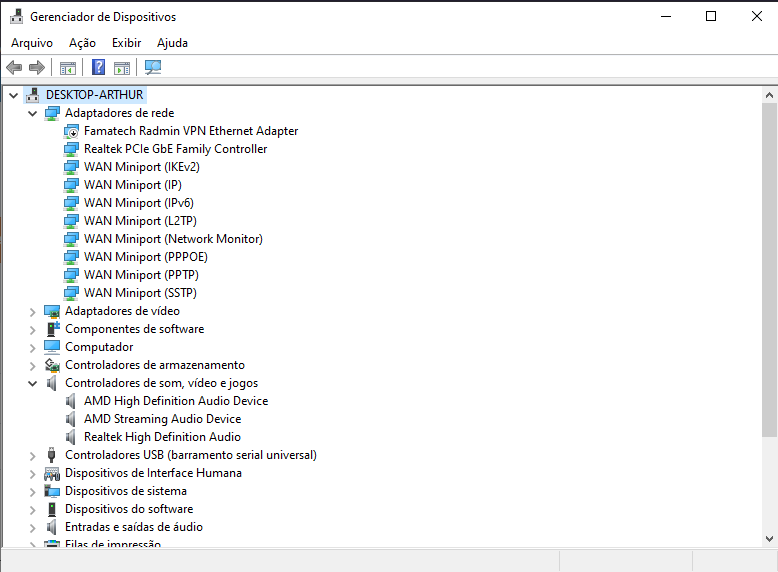Click the Back arrow toolbar icon

click(x=14, y=67)
